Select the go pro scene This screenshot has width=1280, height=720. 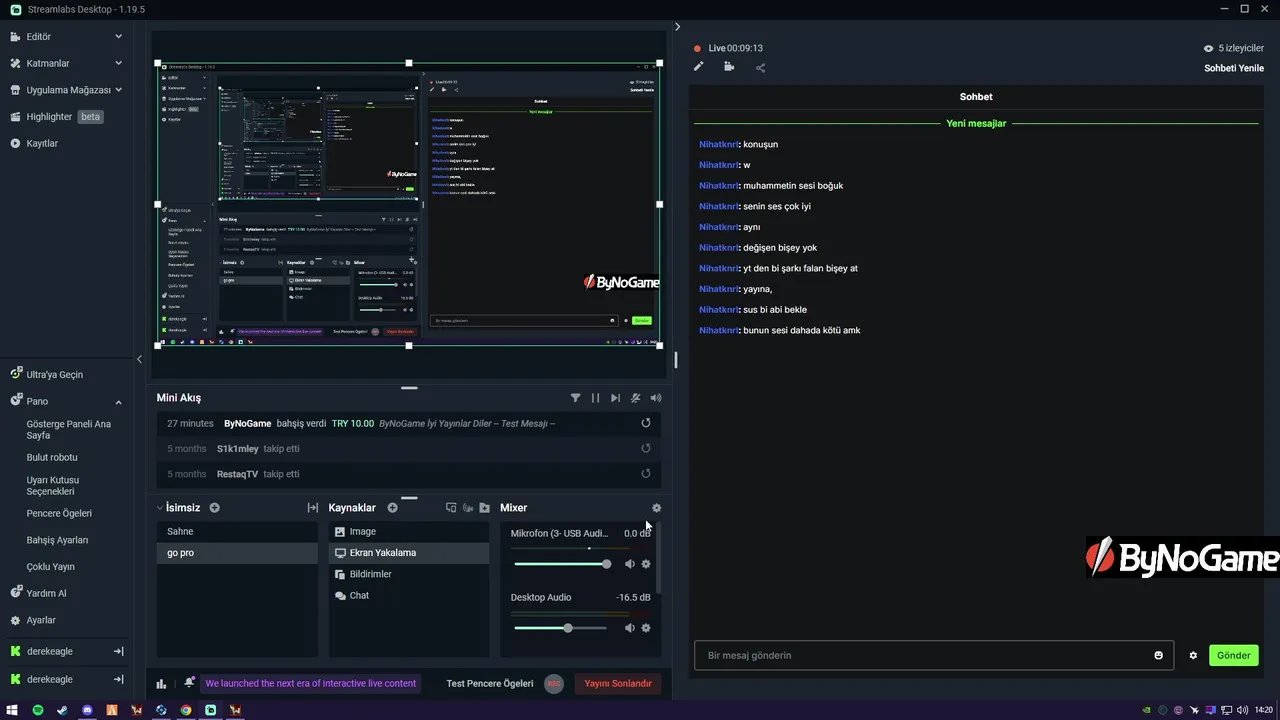(x=237, y=553)
